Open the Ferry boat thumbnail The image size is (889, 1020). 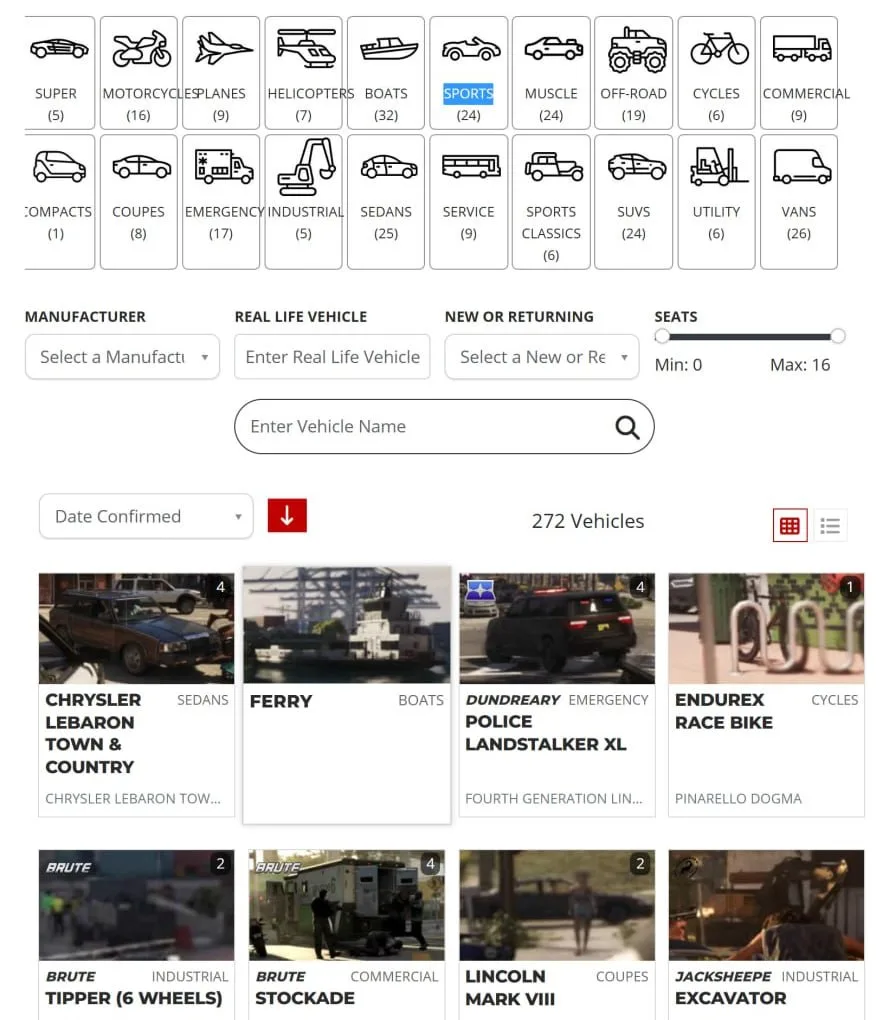click(347, 625)
